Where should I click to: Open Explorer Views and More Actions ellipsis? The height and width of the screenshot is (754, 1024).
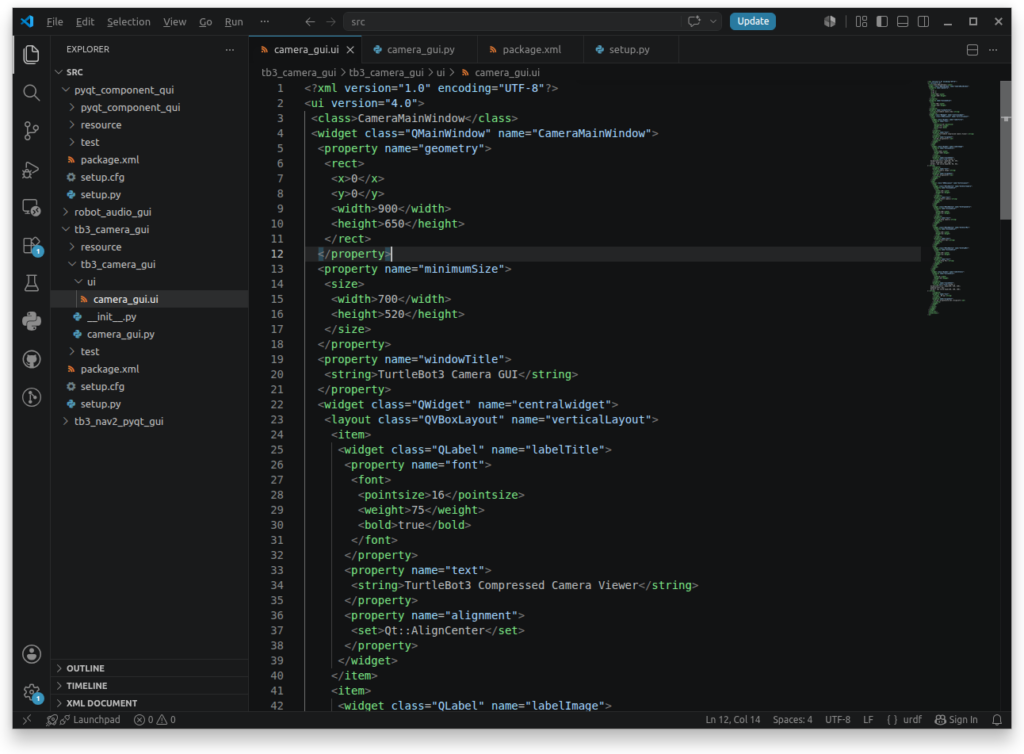(229, 50)
